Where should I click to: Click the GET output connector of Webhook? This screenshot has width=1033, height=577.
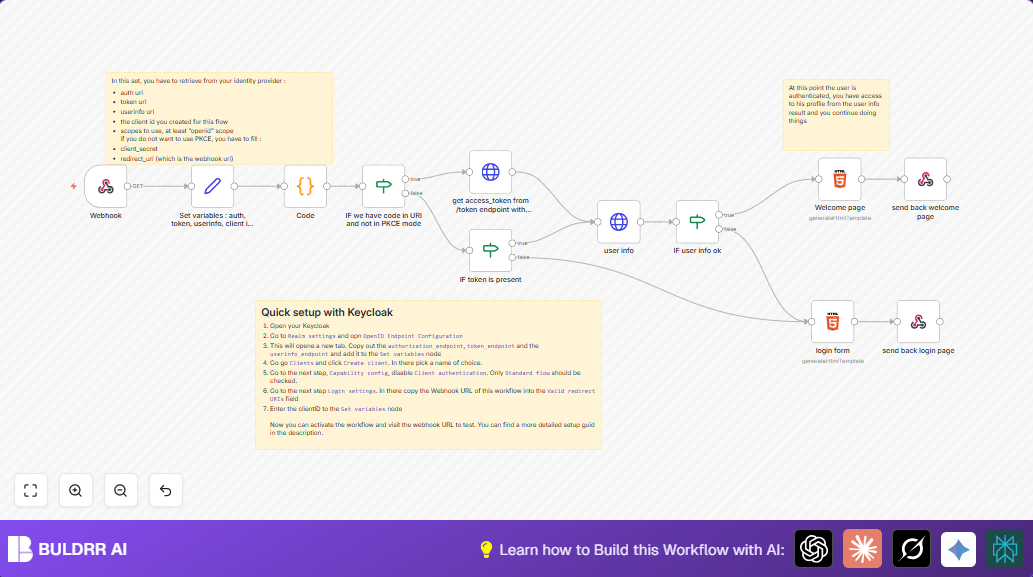tap(128, 186)
